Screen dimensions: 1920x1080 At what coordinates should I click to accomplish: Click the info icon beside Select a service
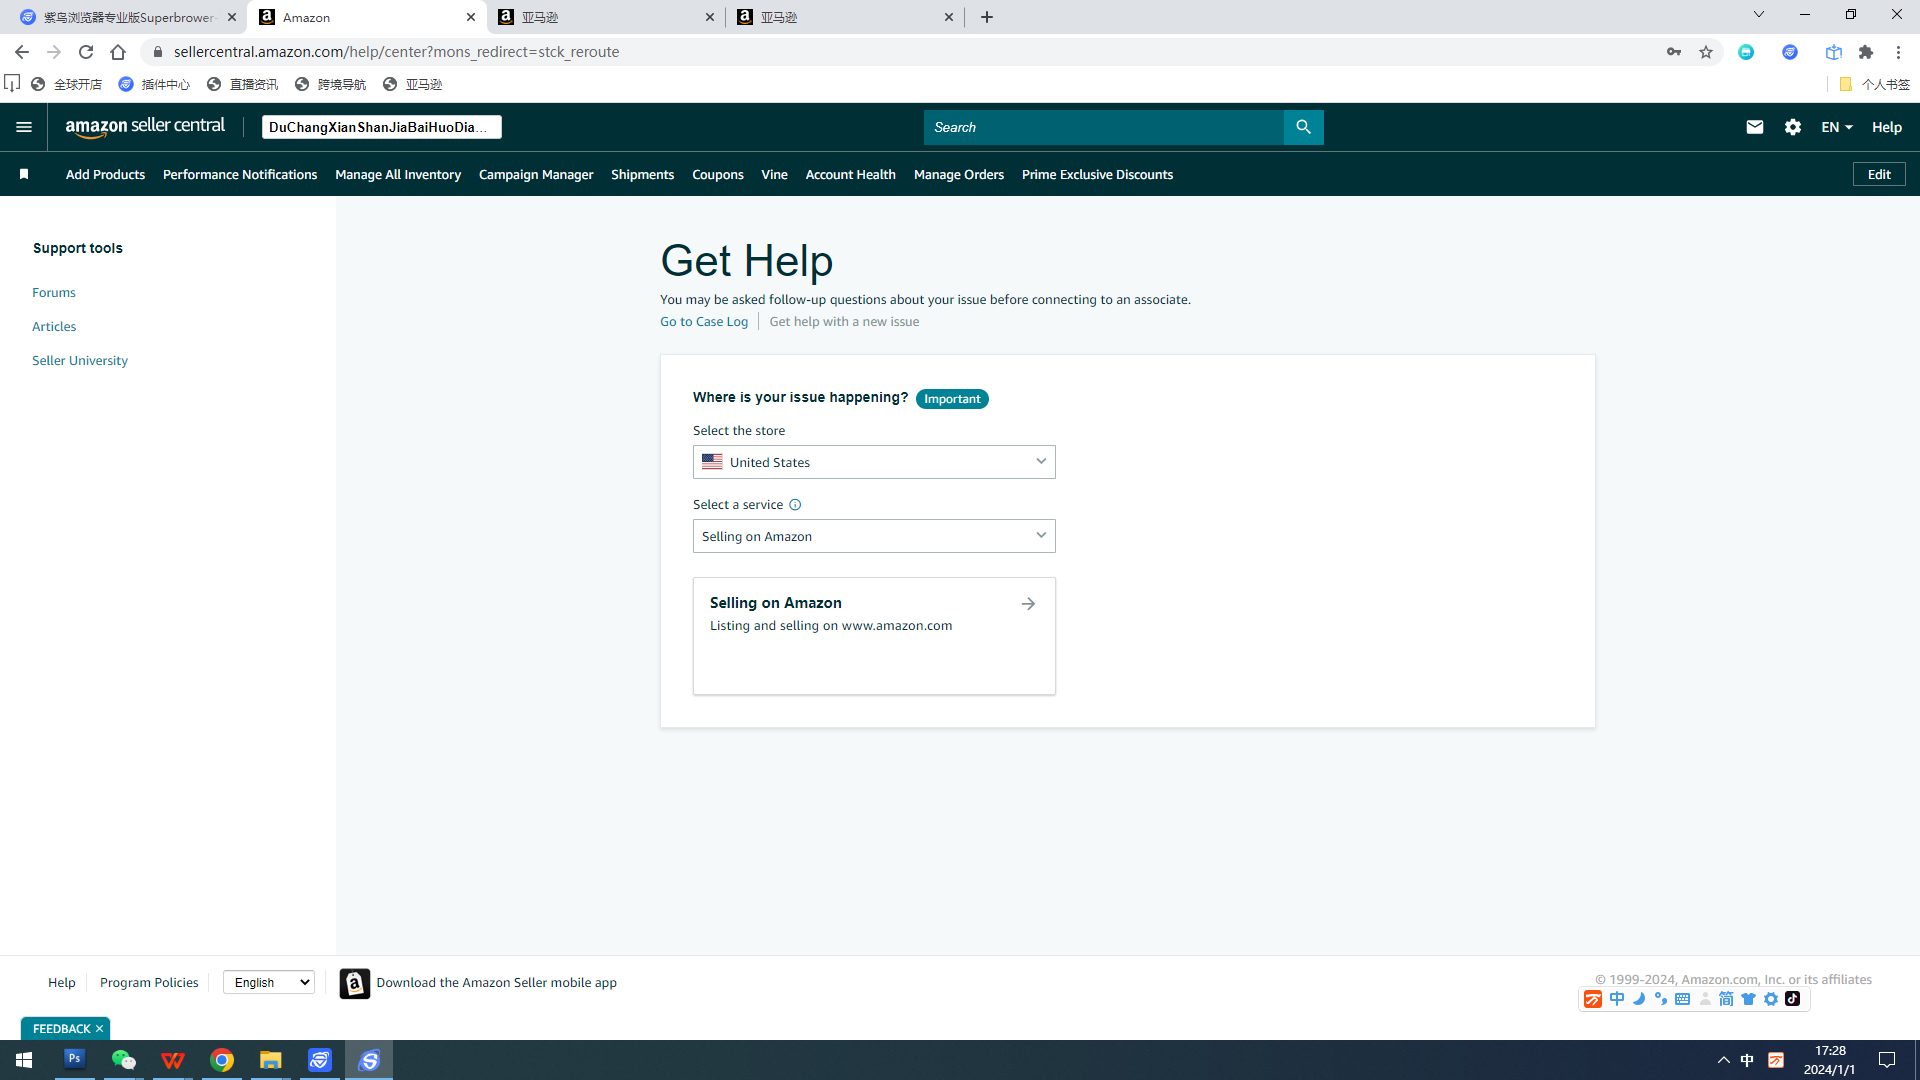(x=795, y=505)
